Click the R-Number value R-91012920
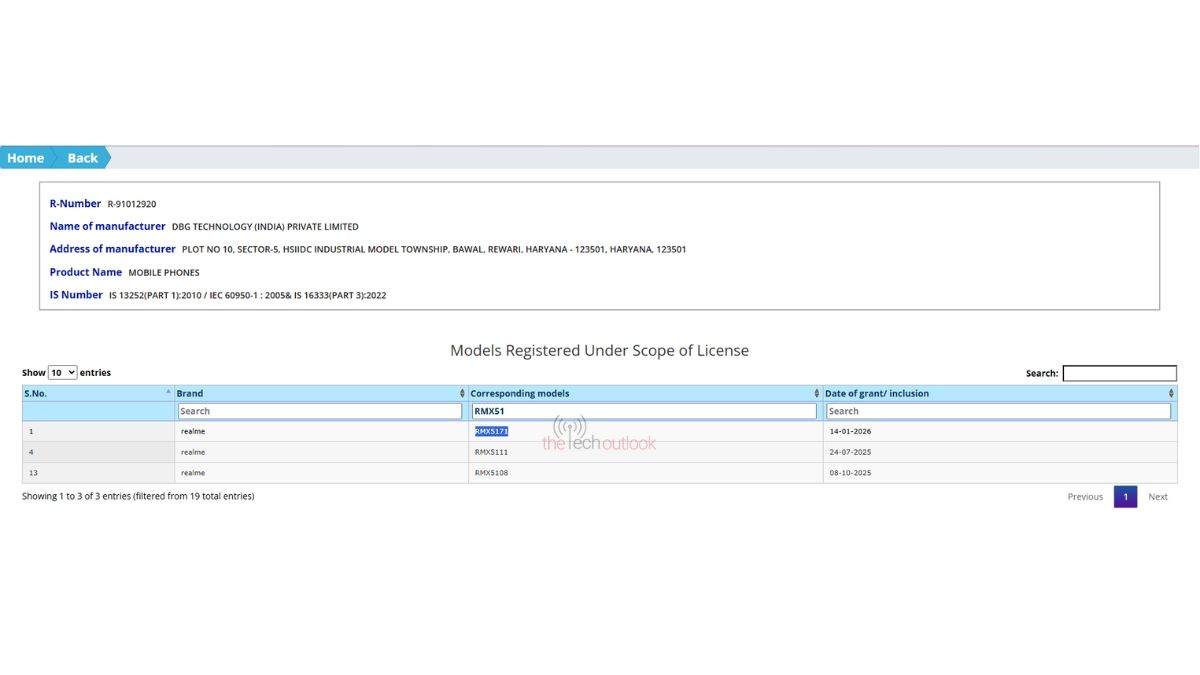 (x=132, y=204)
